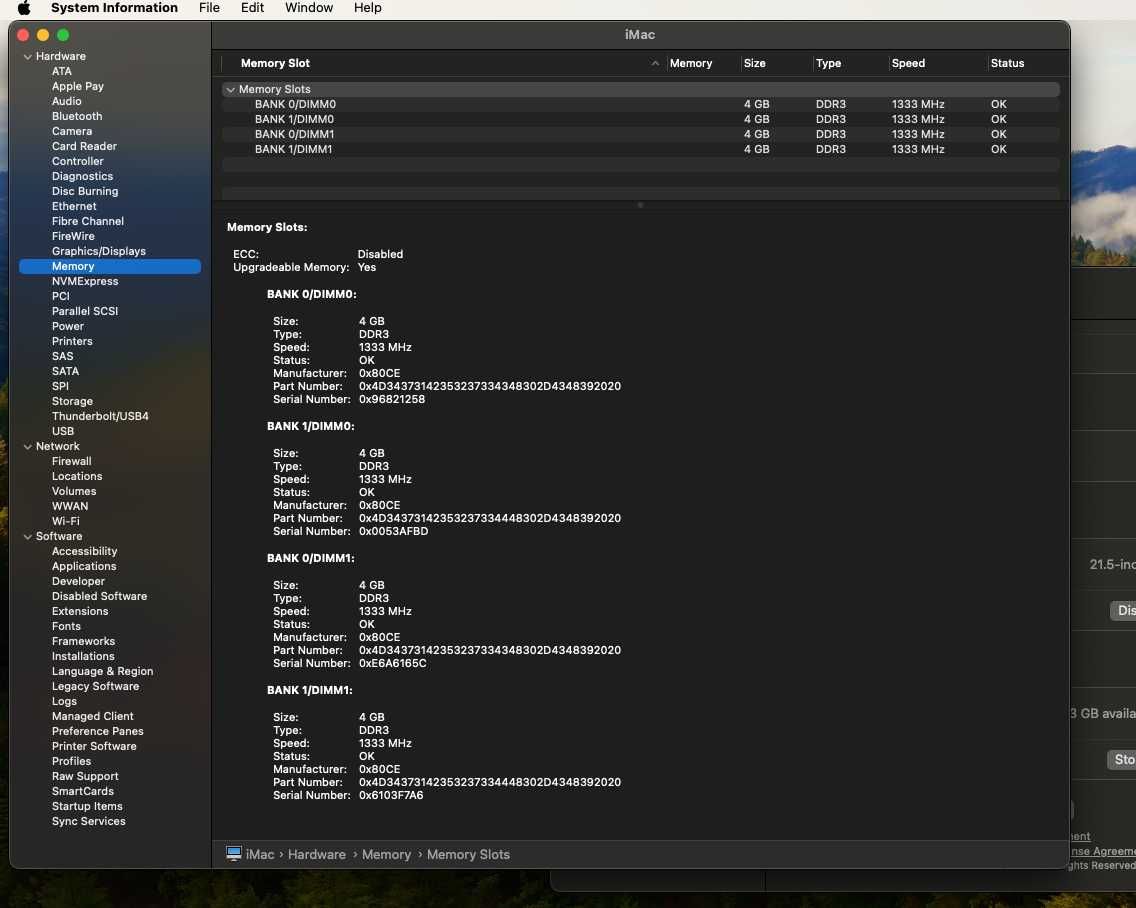Select the BANK 1/DIMM1 table row

(640, 149)
